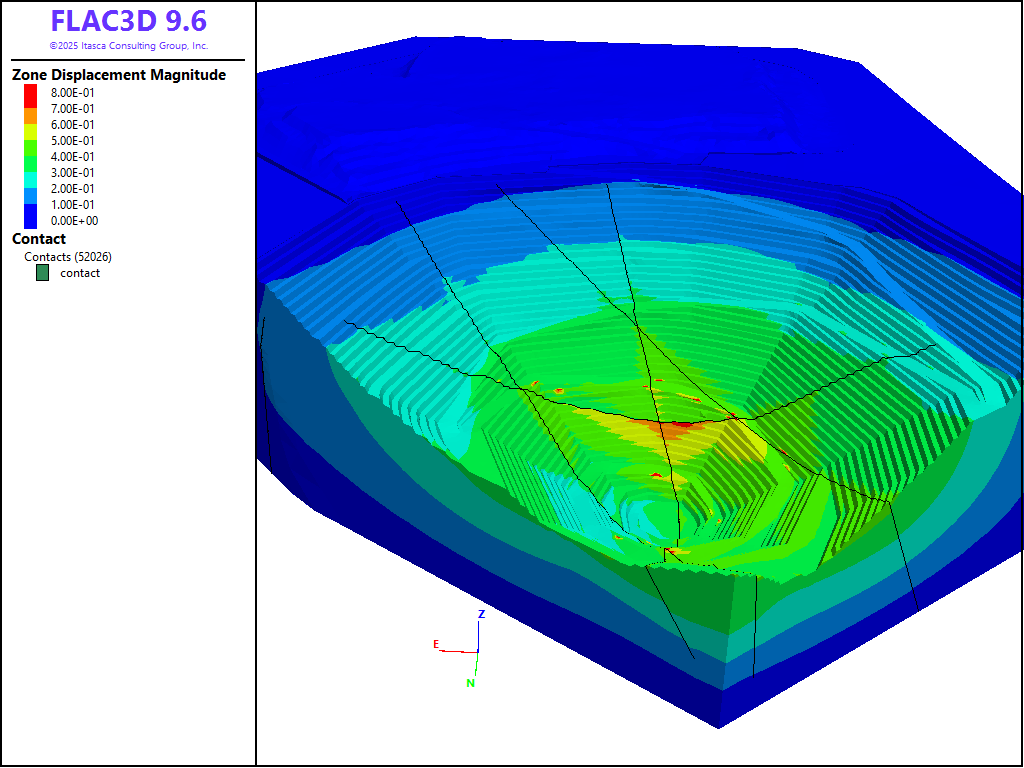Pick the 1.00E-01 legend value label

point(73,205)
